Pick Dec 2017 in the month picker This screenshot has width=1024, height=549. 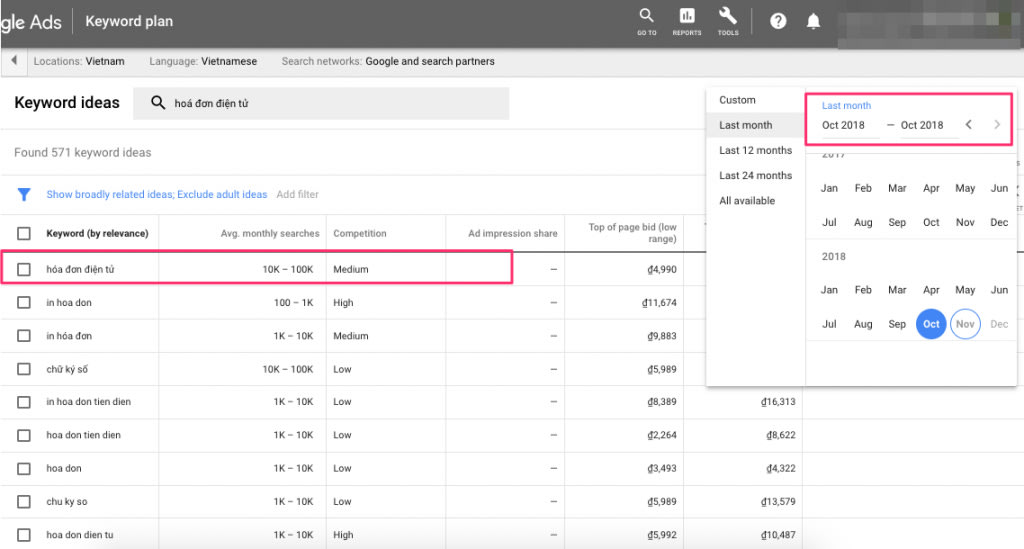(999, 223)
